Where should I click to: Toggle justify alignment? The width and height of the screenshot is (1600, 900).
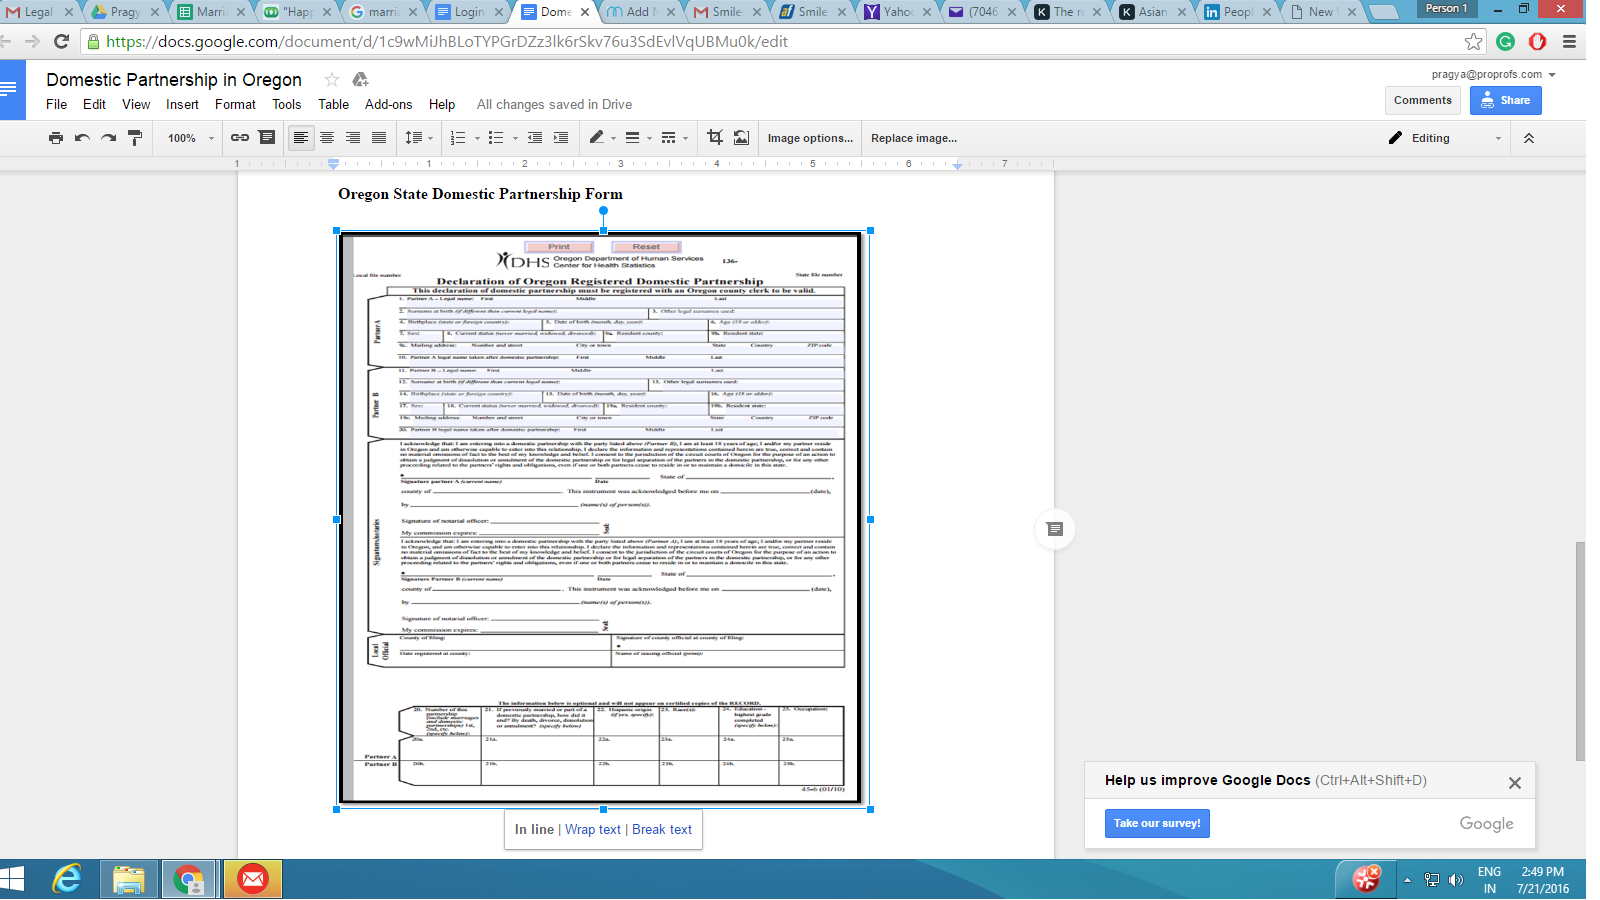[x=379, y=138]
